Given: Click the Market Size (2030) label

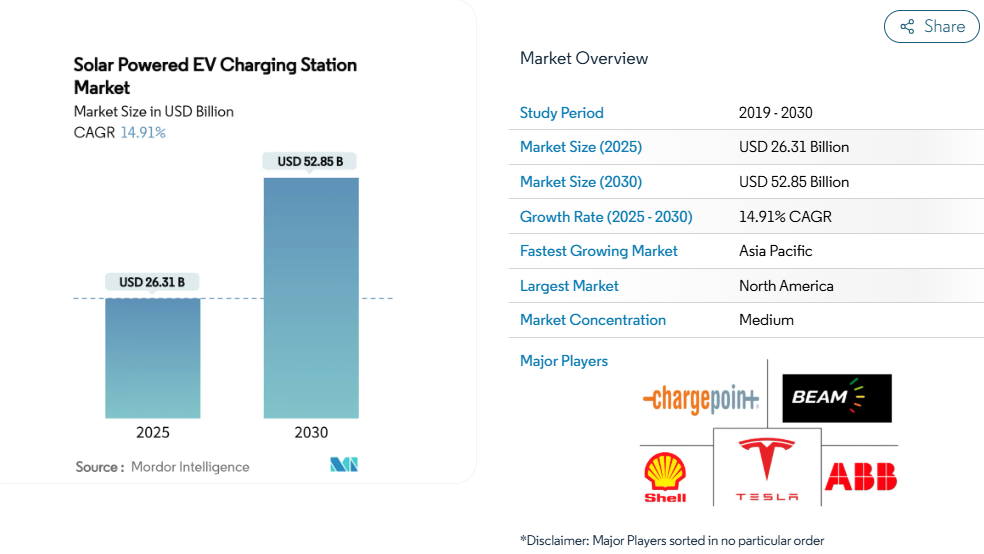Looking at the screenshot, I should coord(580,182).
